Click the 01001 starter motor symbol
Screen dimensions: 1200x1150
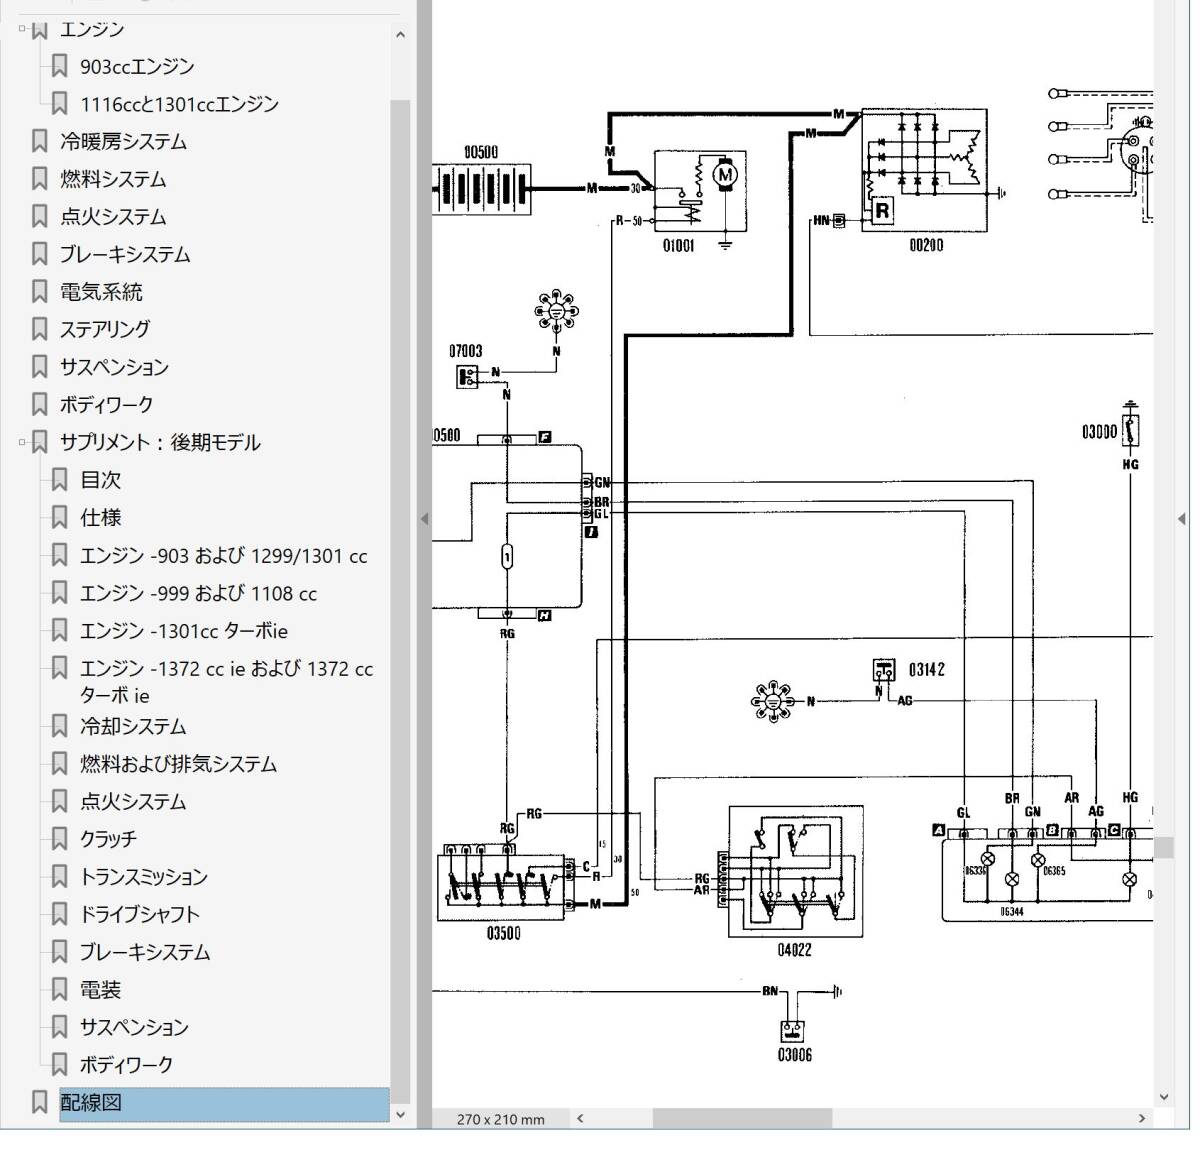coord(700,193)
